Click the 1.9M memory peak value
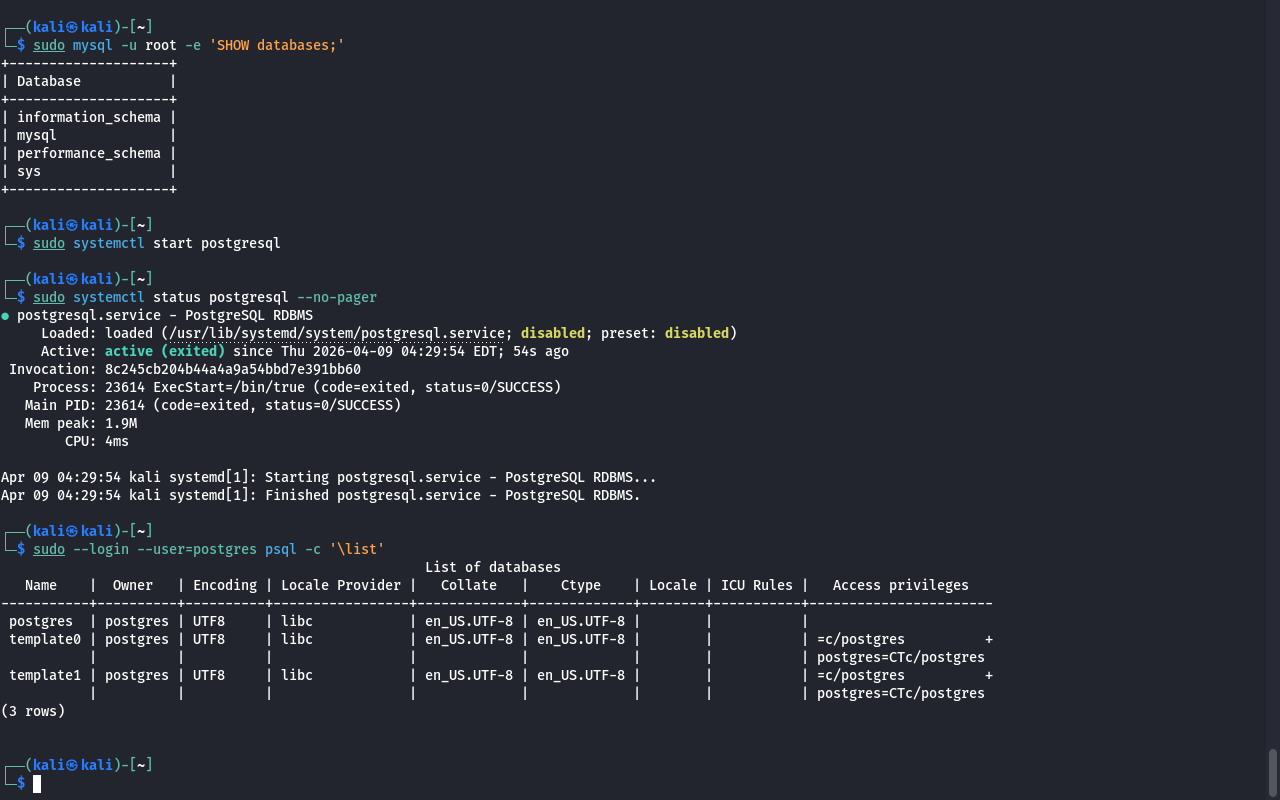 121,423
